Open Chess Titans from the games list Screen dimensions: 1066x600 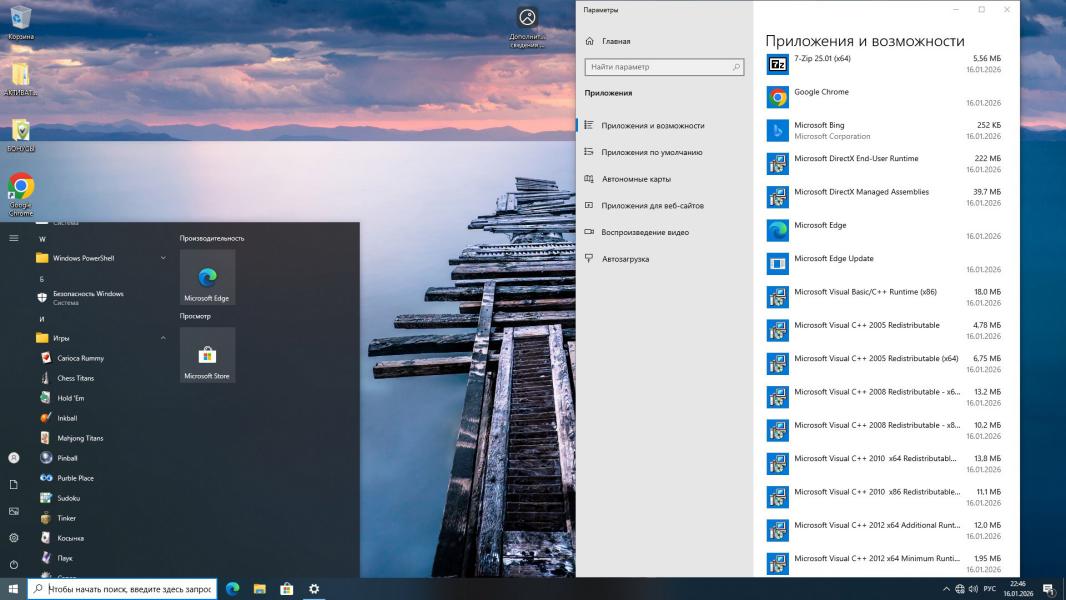coord(80,378)
